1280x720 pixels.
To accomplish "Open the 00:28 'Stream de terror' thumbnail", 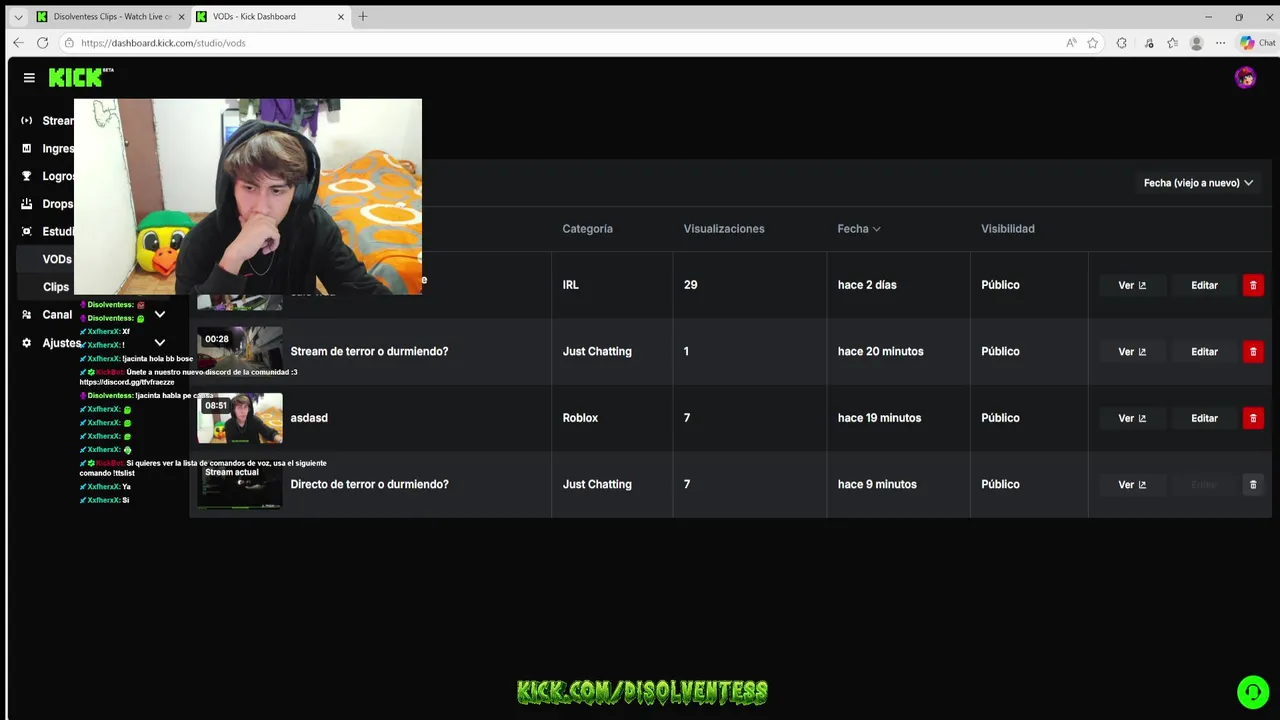I will 240,351.
